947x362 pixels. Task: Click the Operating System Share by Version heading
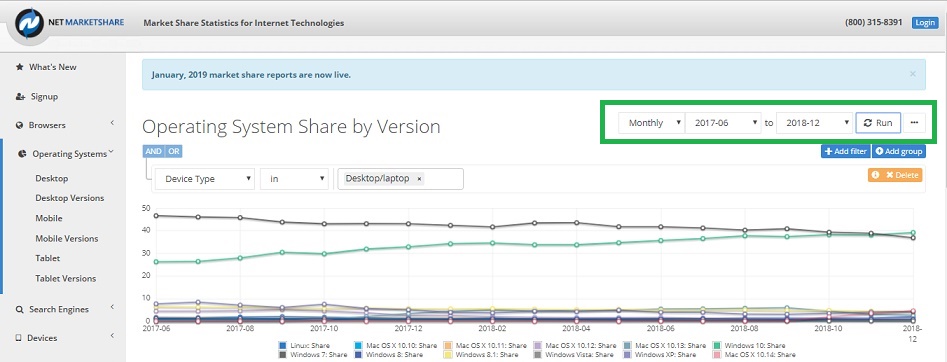(291, 126)
